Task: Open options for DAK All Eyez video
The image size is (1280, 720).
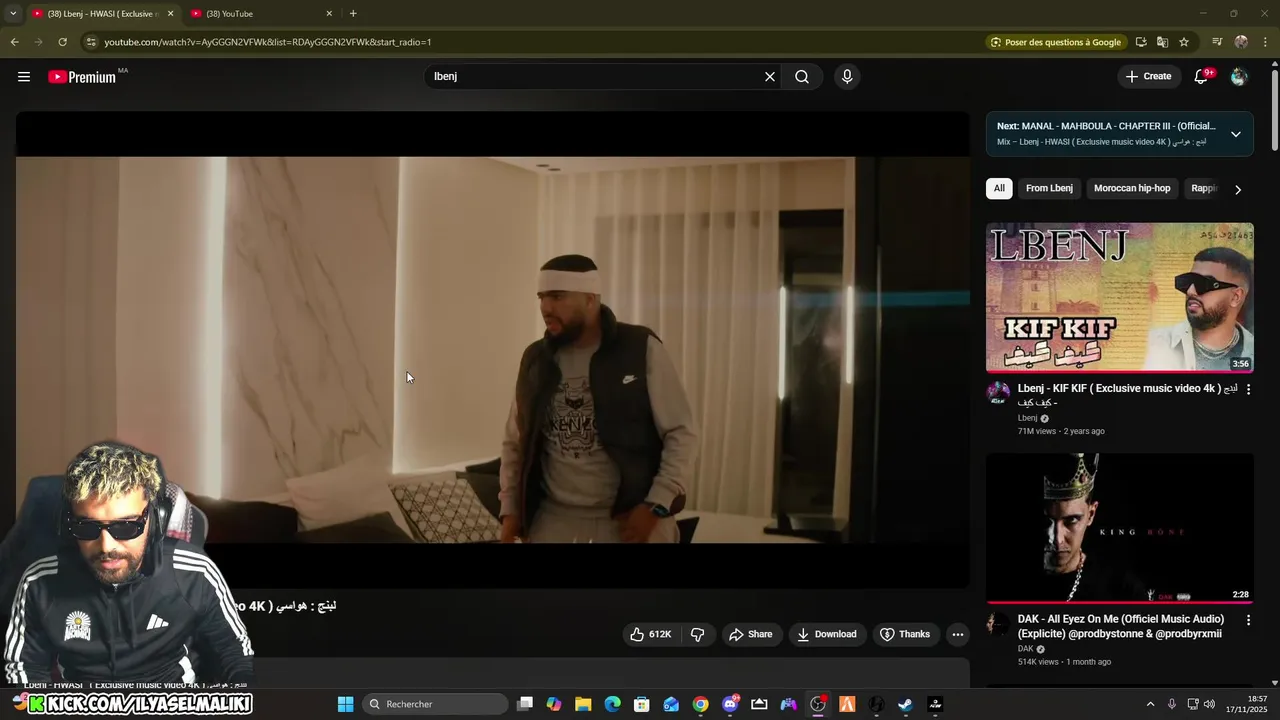Action: (1248, 620)
